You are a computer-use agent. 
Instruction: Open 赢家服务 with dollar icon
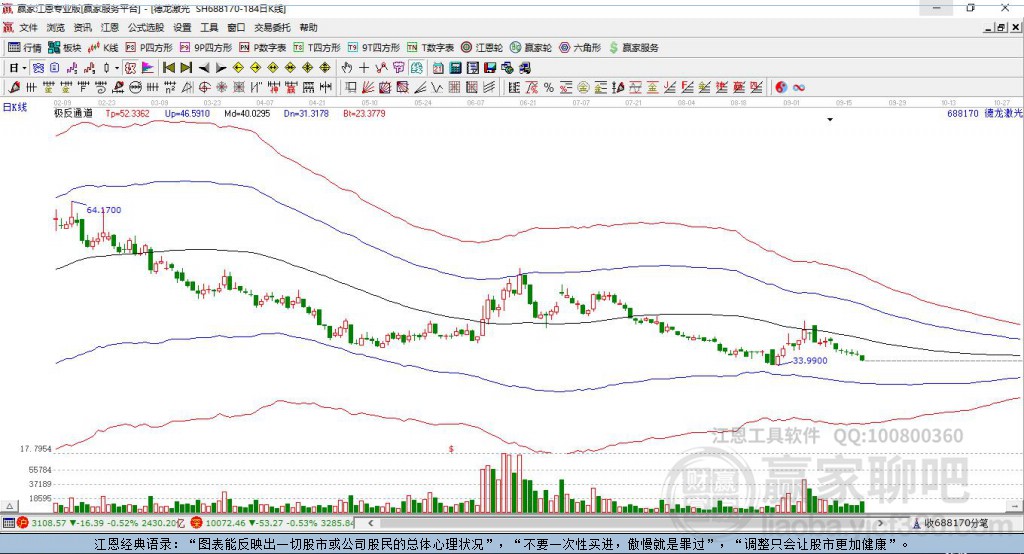point(633,48)
